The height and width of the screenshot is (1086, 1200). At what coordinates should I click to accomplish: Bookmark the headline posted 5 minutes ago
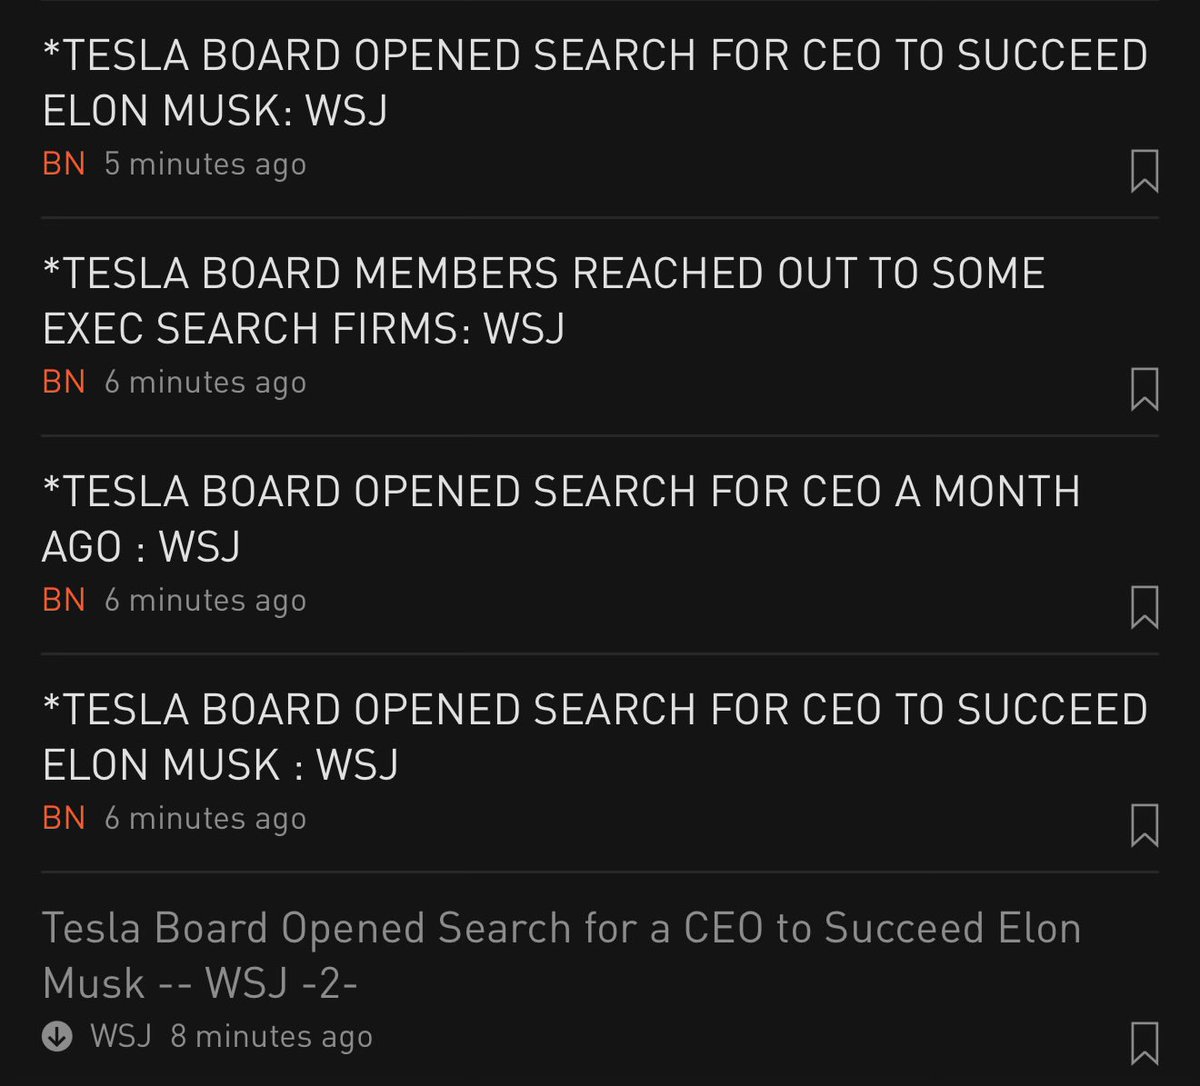[1144, 171]
